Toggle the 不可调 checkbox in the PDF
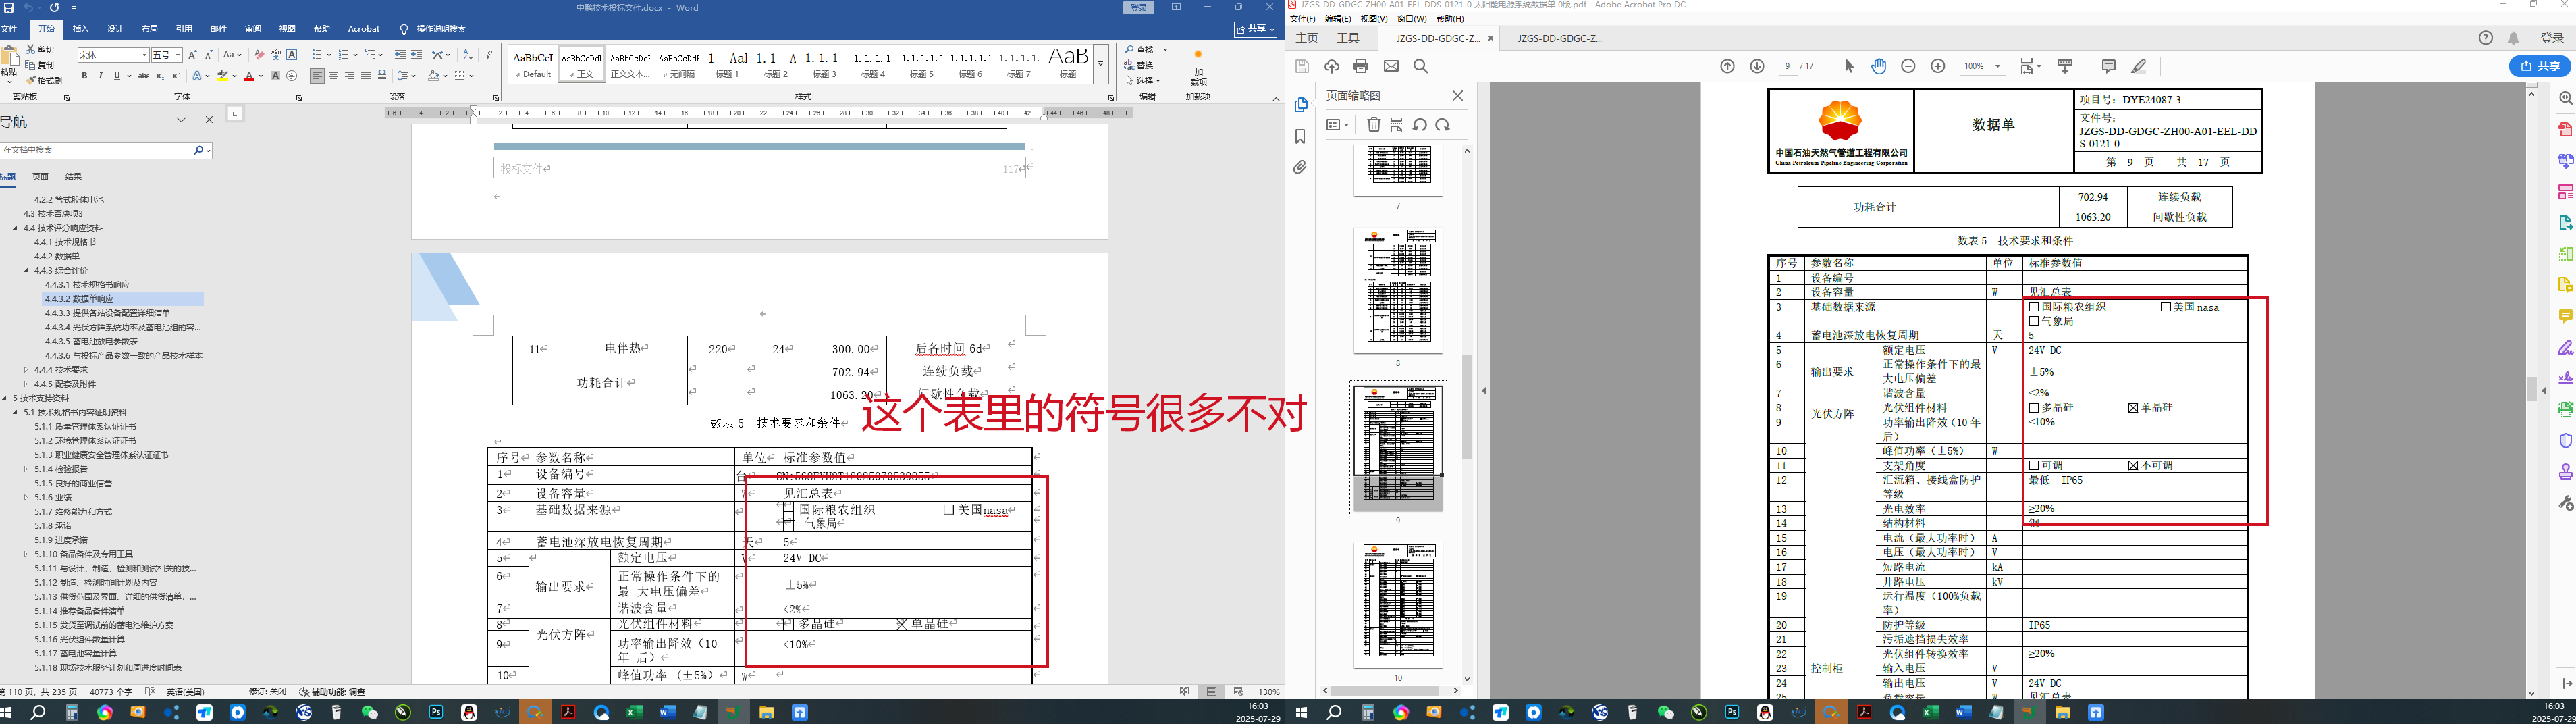This screenshot has height=724, width=2576. (x=2133, y=466)
